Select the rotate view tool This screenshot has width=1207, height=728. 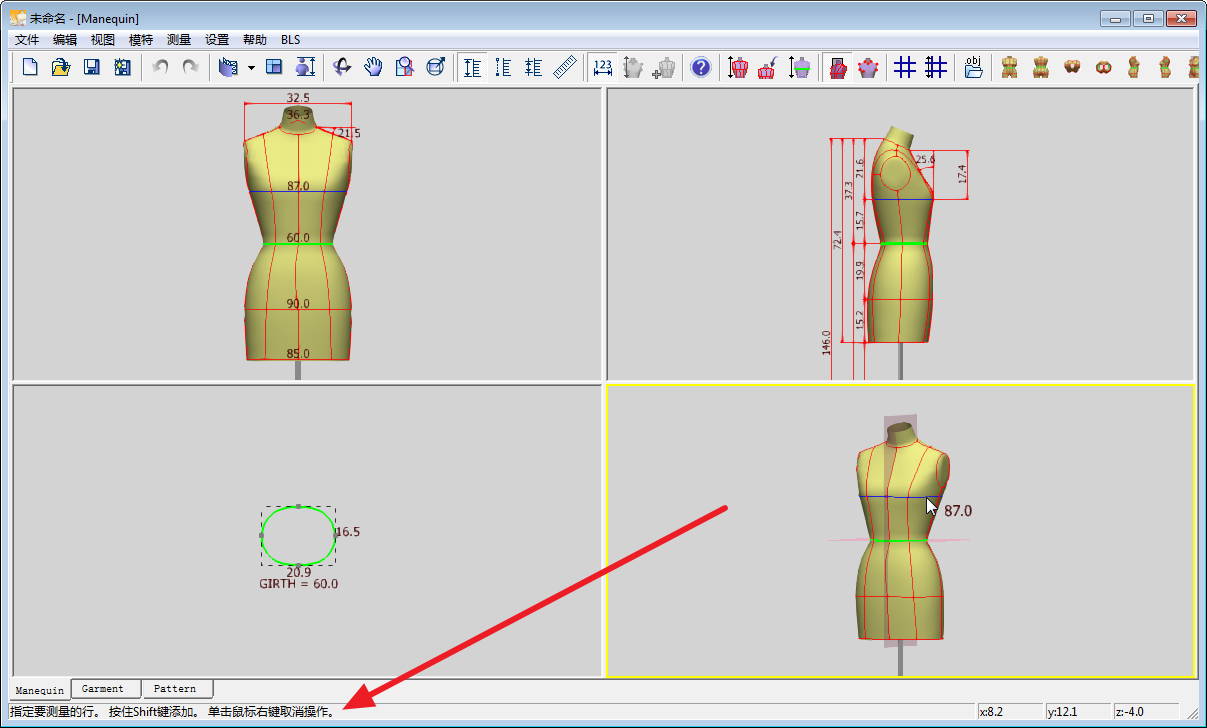pos(342,67)
